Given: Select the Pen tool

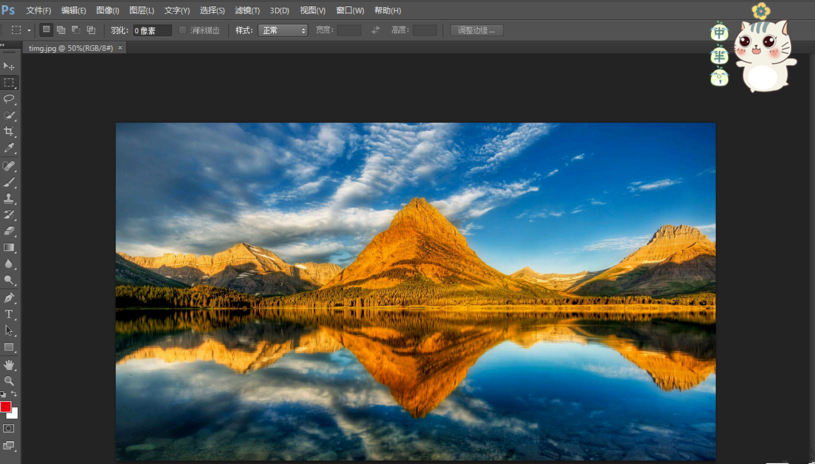Looking at the screenshot, I should [x=9, y=298].
